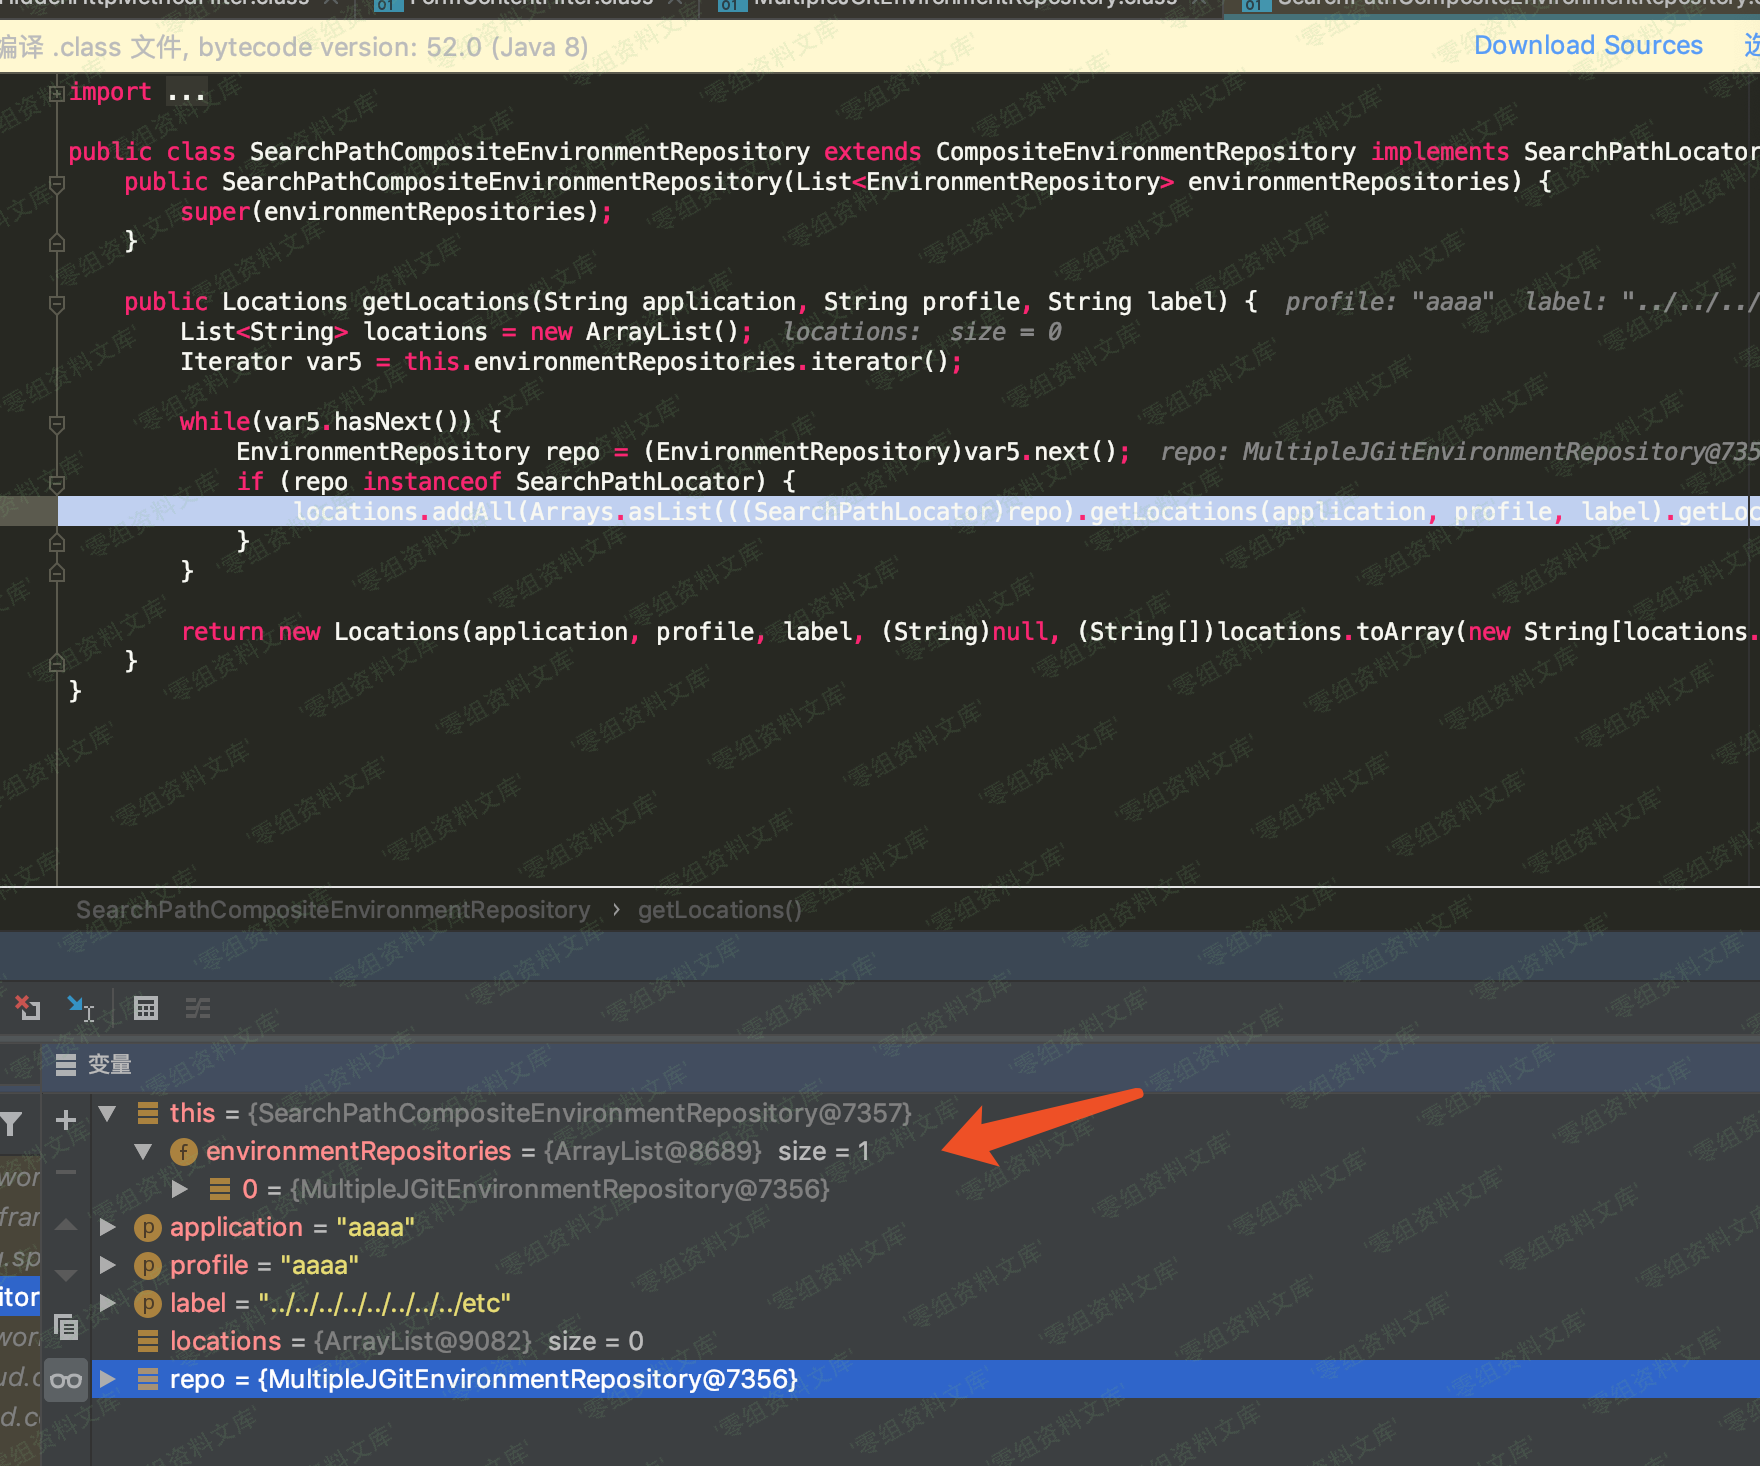Expand the 'label' parameter variable

(108, 1303)
